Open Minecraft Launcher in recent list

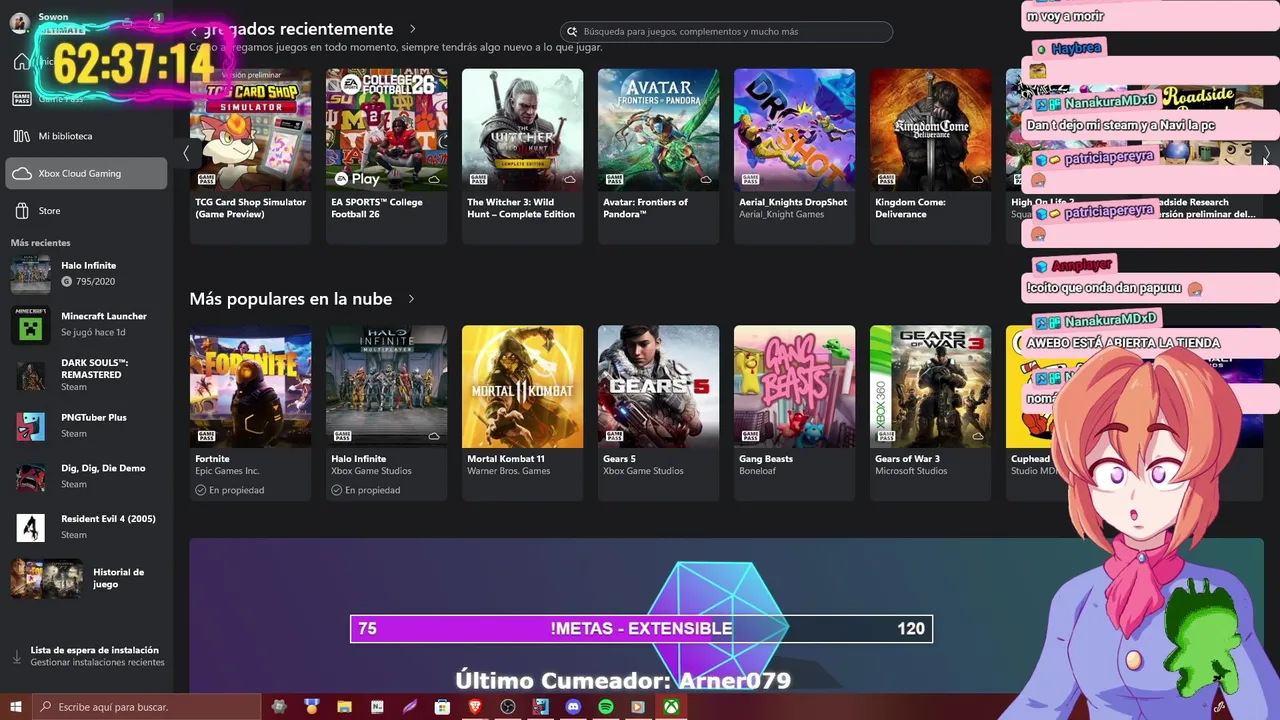point(86,324)
